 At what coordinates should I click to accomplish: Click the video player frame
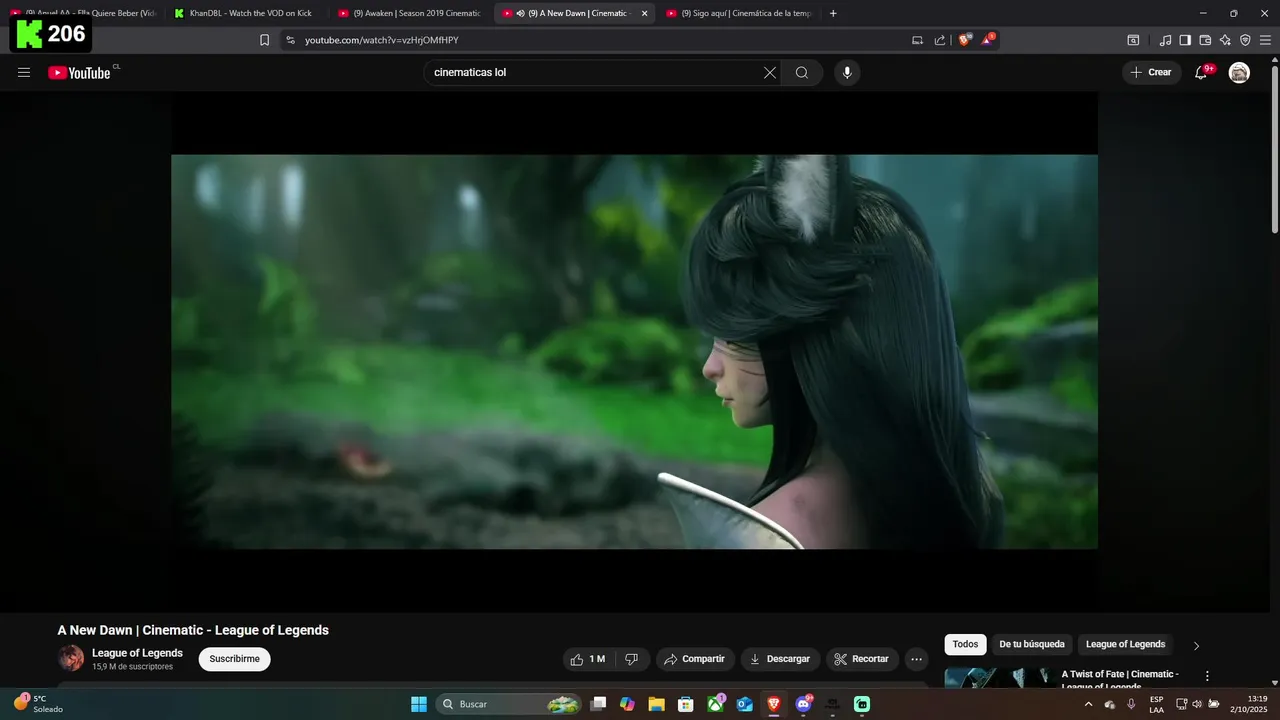point(634,351)
